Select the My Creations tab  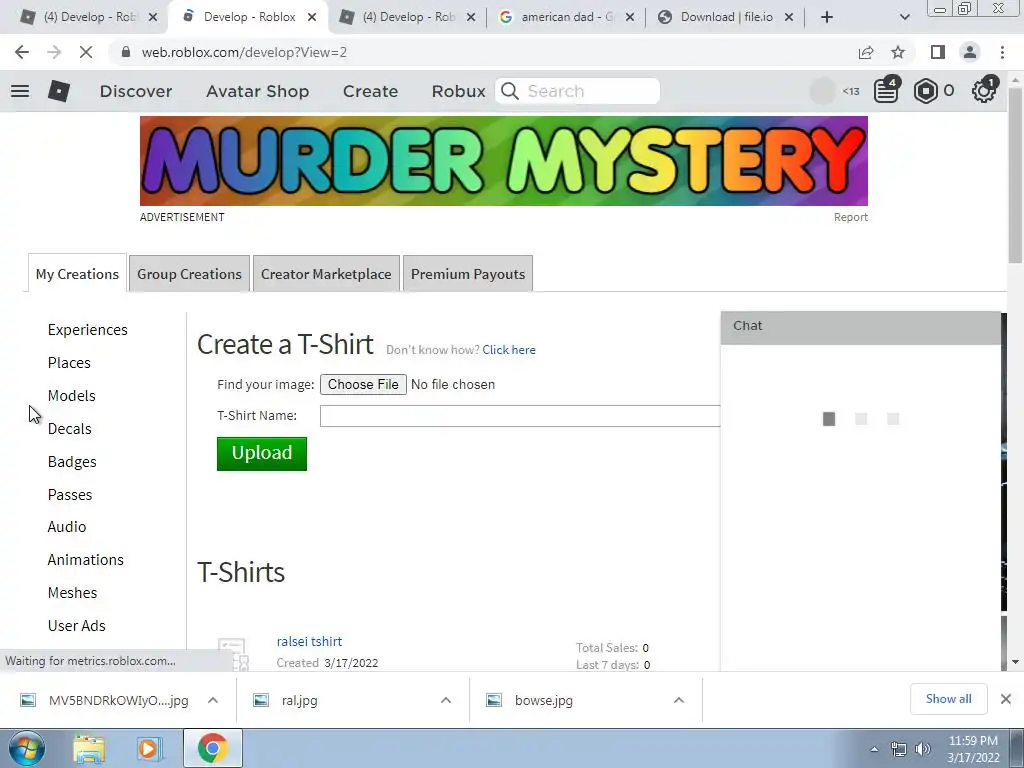pos(77,274)
